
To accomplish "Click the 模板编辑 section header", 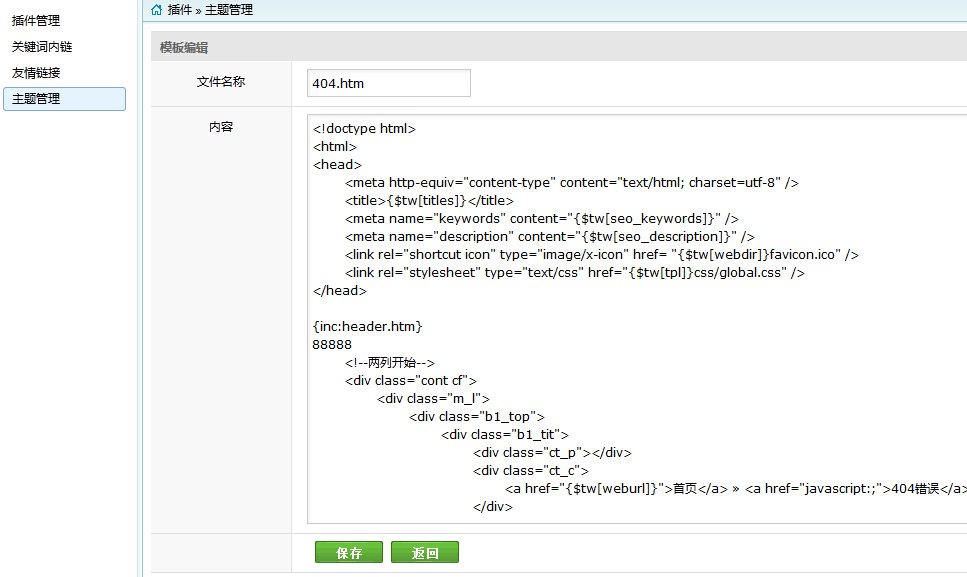I will pos(184,47).
